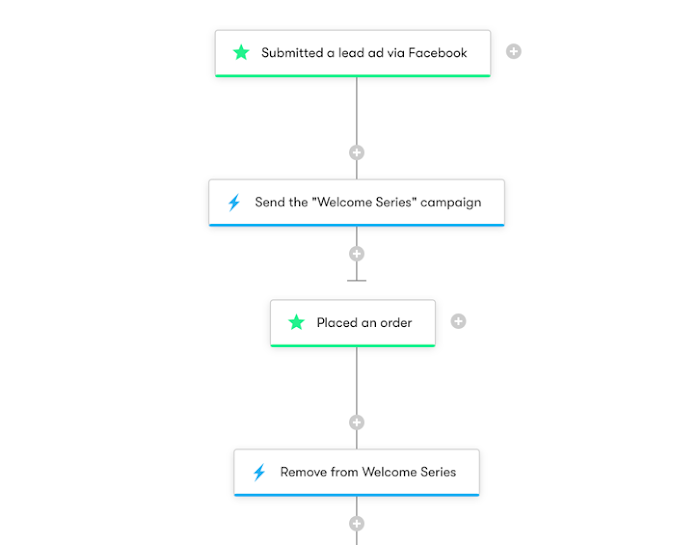Open the Send the "Welcome Series" campaign action
The height and width of the screenshot is (545, 700).
[357, 203]
